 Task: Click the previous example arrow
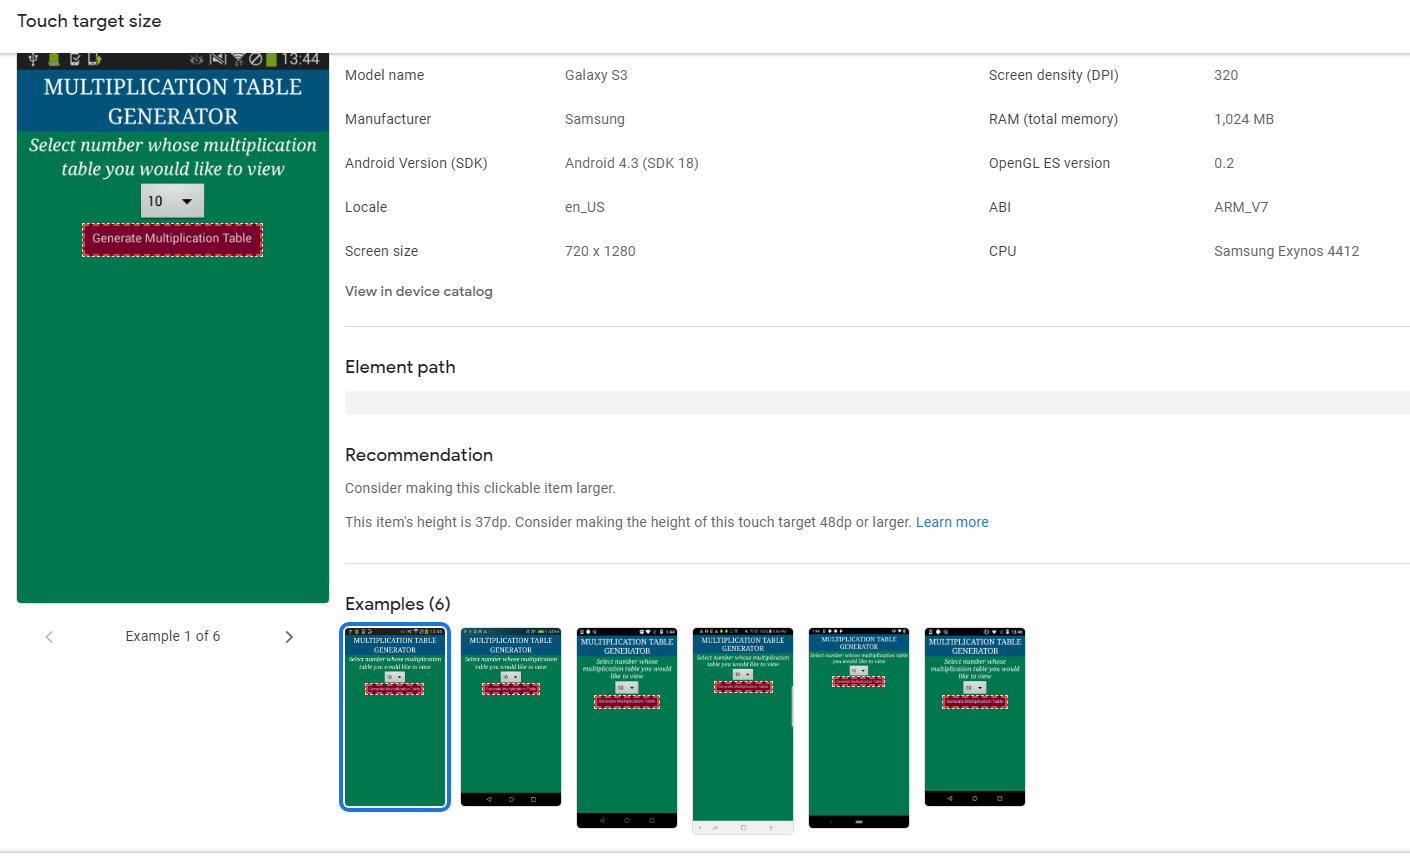pos(48,636)
